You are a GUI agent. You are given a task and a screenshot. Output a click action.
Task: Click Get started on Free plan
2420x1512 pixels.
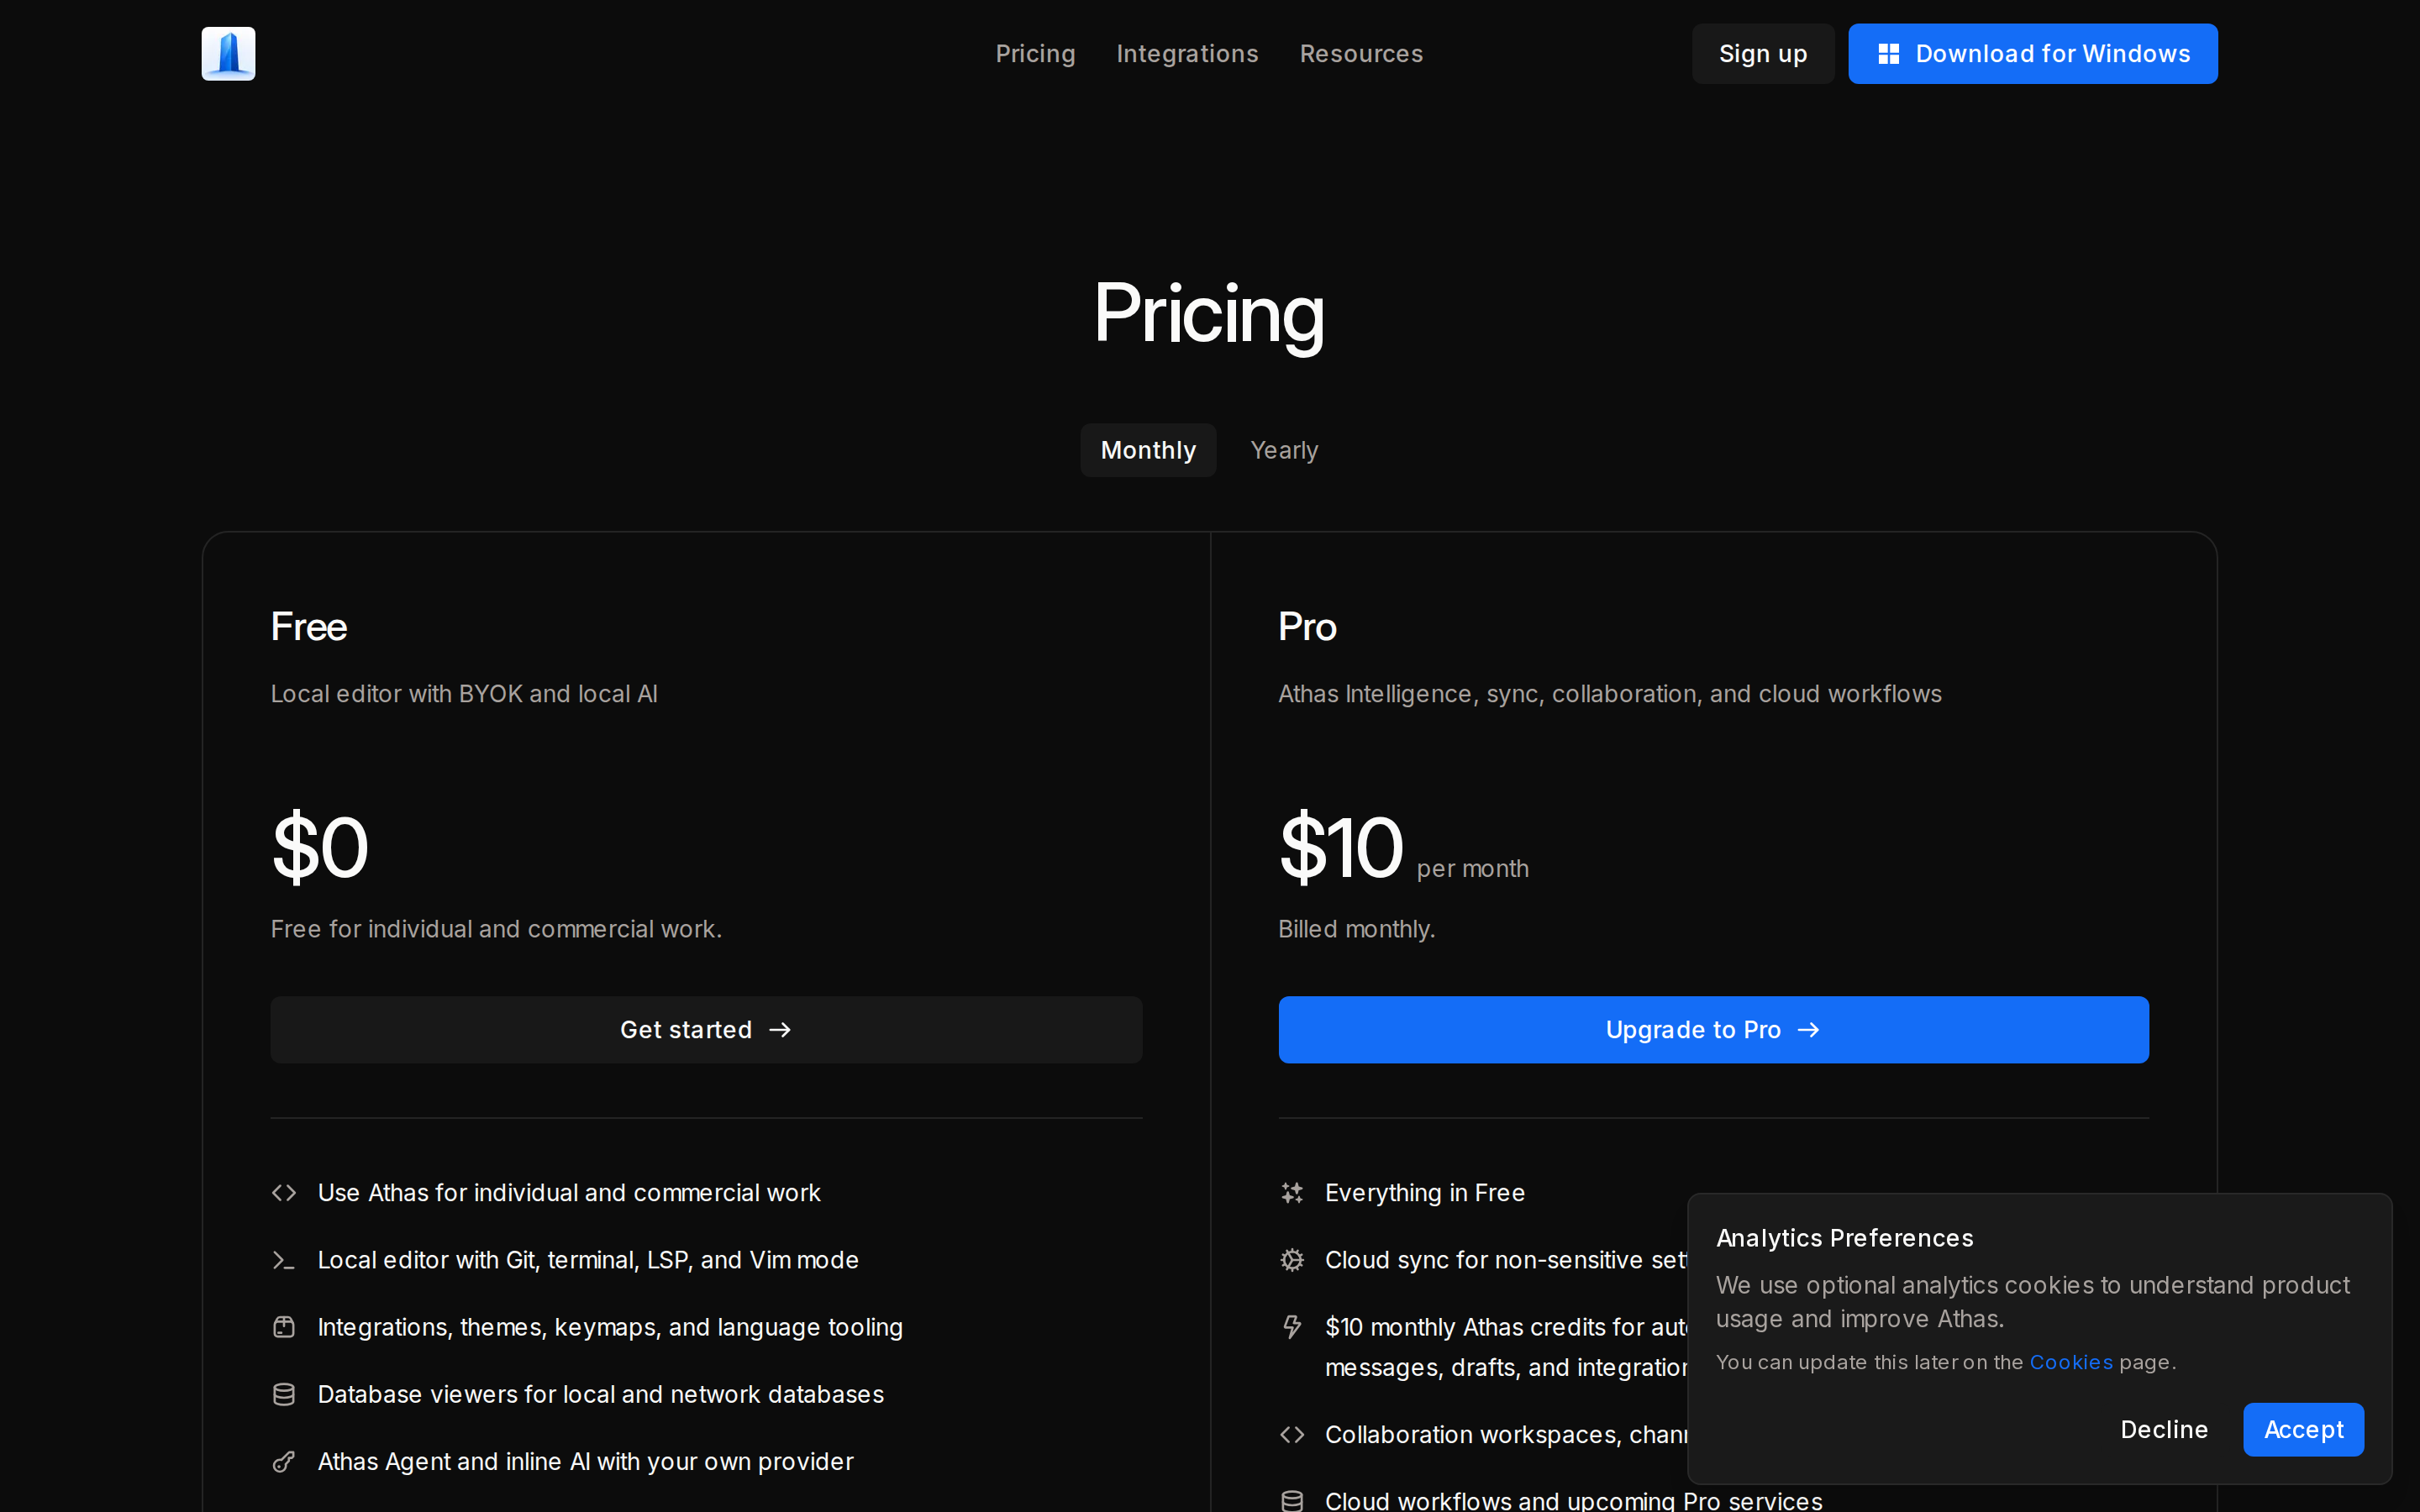click(x=706, y=1030)
